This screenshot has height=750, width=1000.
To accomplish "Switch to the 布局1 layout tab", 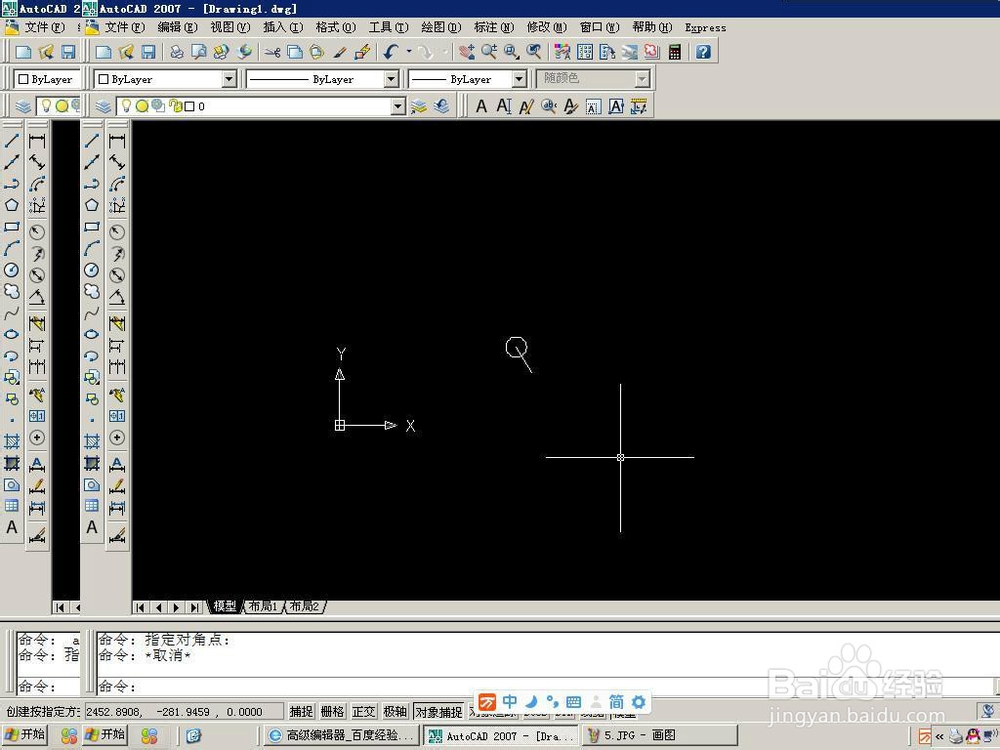I will (263, 606).
